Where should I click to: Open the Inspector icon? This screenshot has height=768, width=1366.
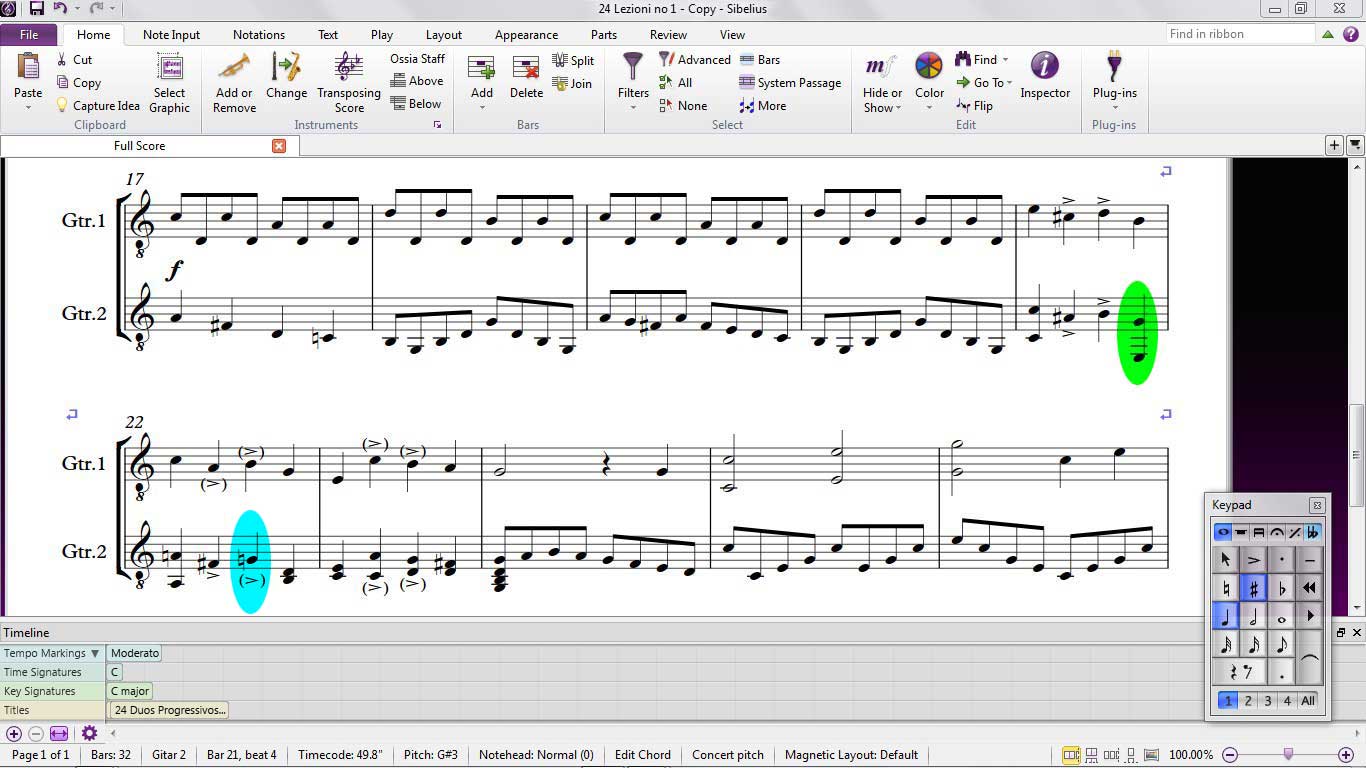pyautogui.click(x=1045, y=67)
